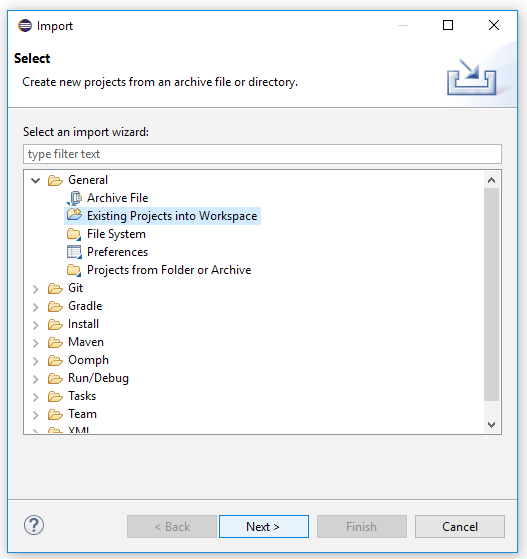Collapse the General category
The width and height of the screenshot is (527, 559).
coord(35,180)
